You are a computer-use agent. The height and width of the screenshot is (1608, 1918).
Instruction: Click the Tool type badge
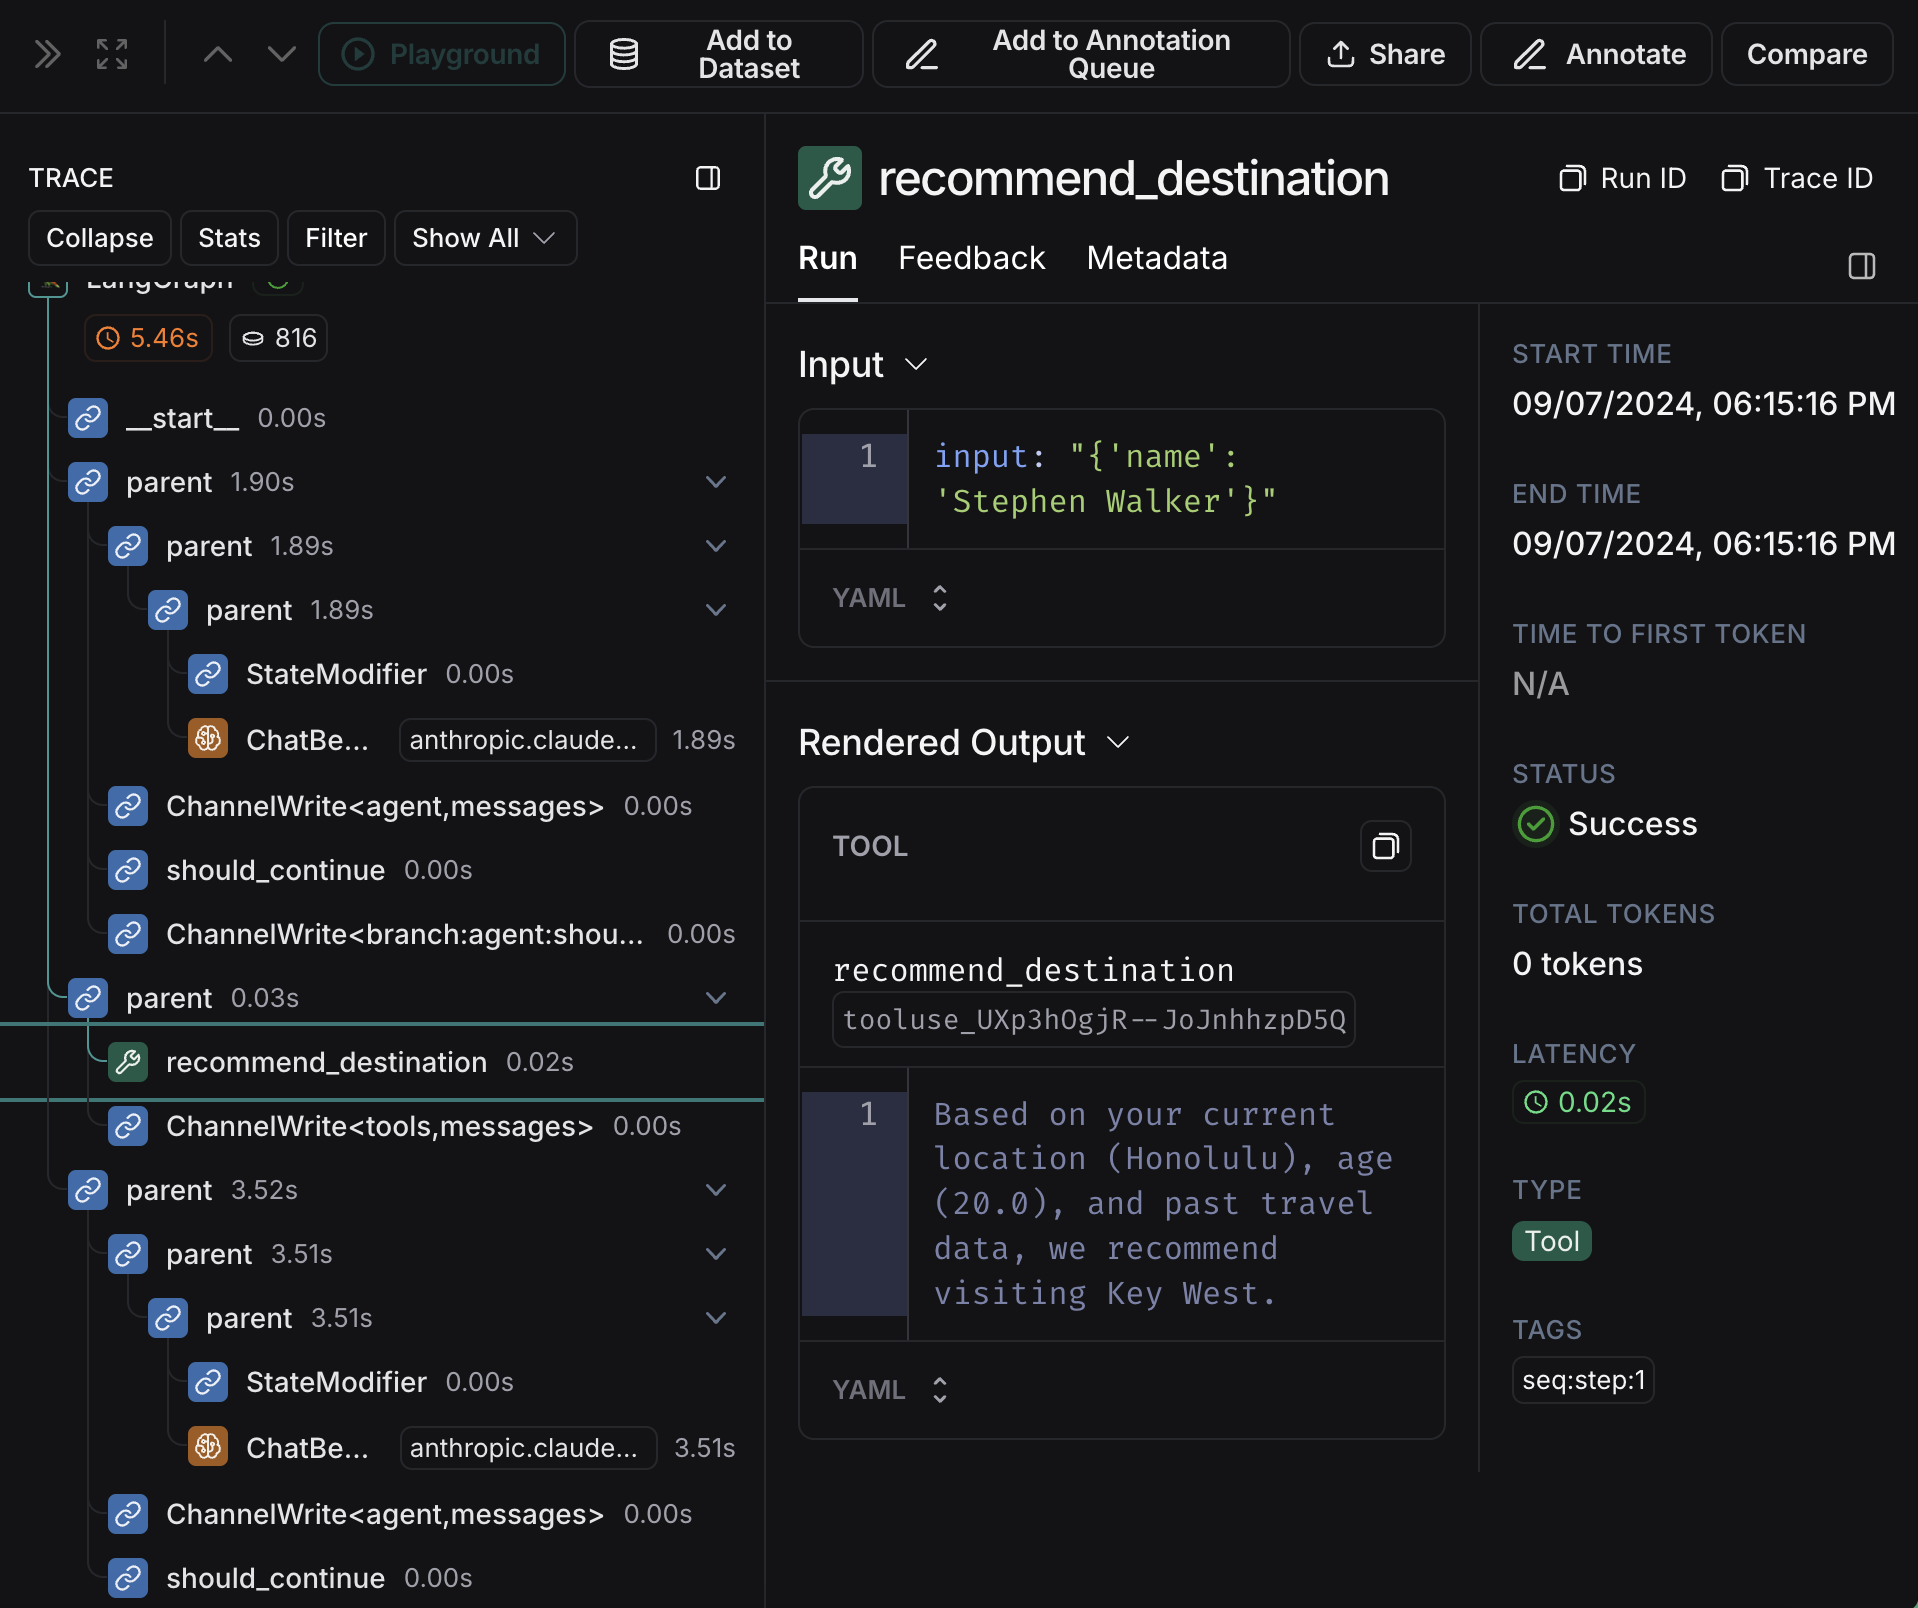point(1551,1241)
